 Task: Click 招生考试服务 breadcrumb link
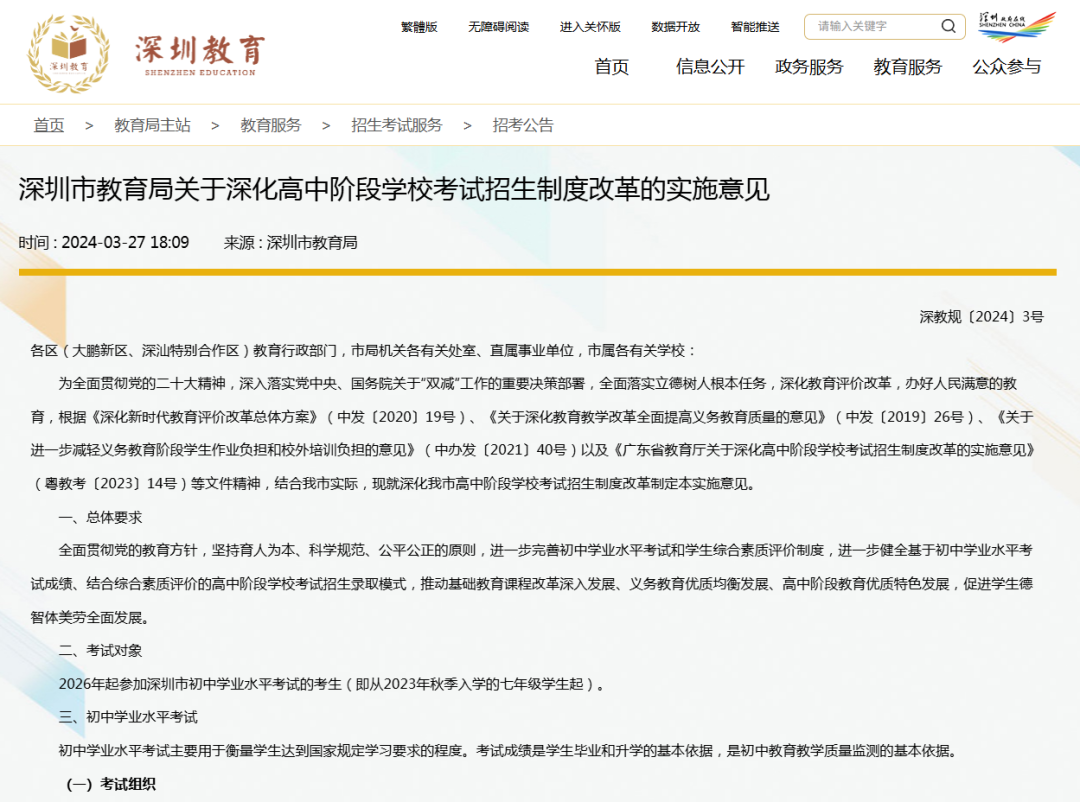397,125
